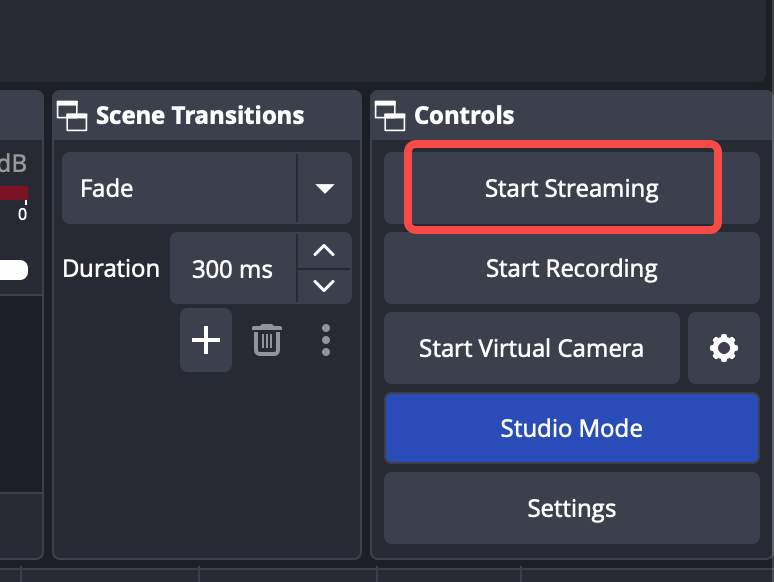Click the red audio meter bar

click(x=14, y=193)
